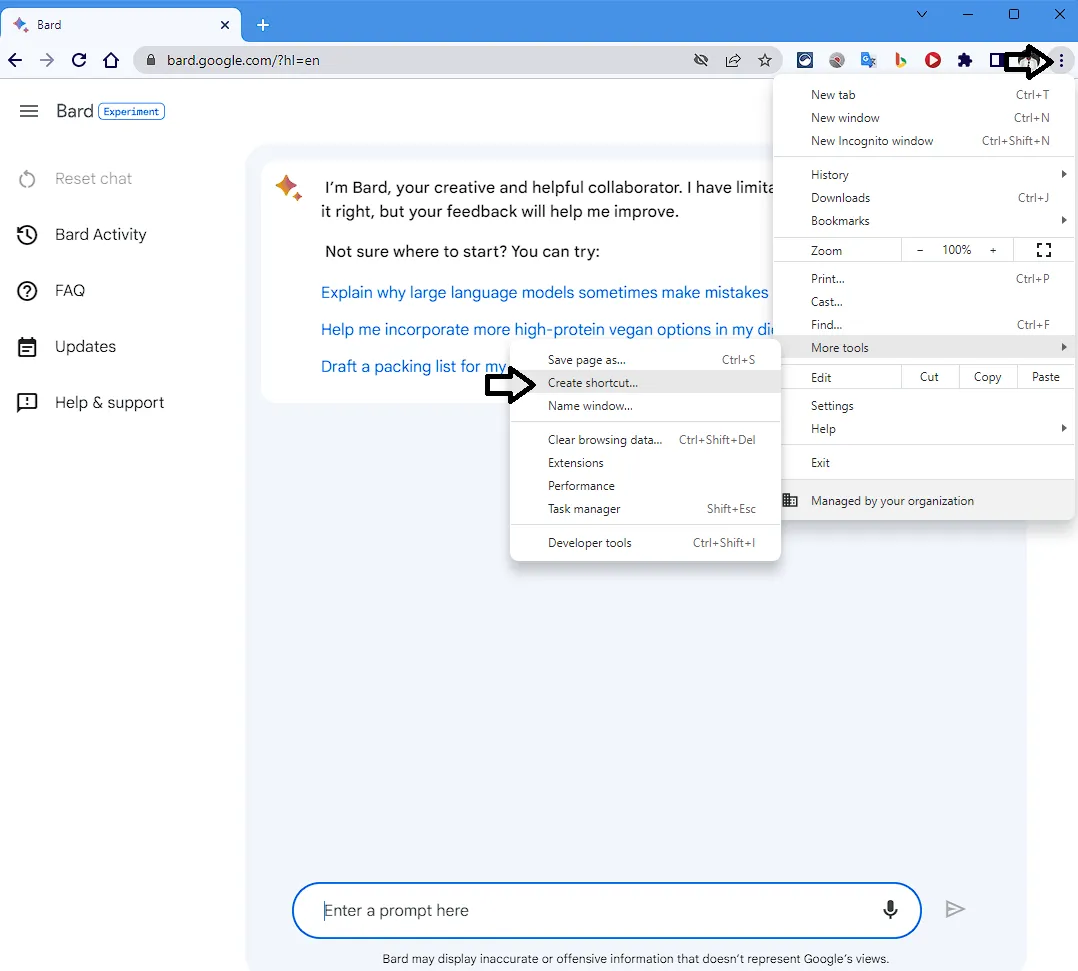The image size is (1078, 971).
Task: Click the Enter a prompt here field
Action: [x=590, y=910]
